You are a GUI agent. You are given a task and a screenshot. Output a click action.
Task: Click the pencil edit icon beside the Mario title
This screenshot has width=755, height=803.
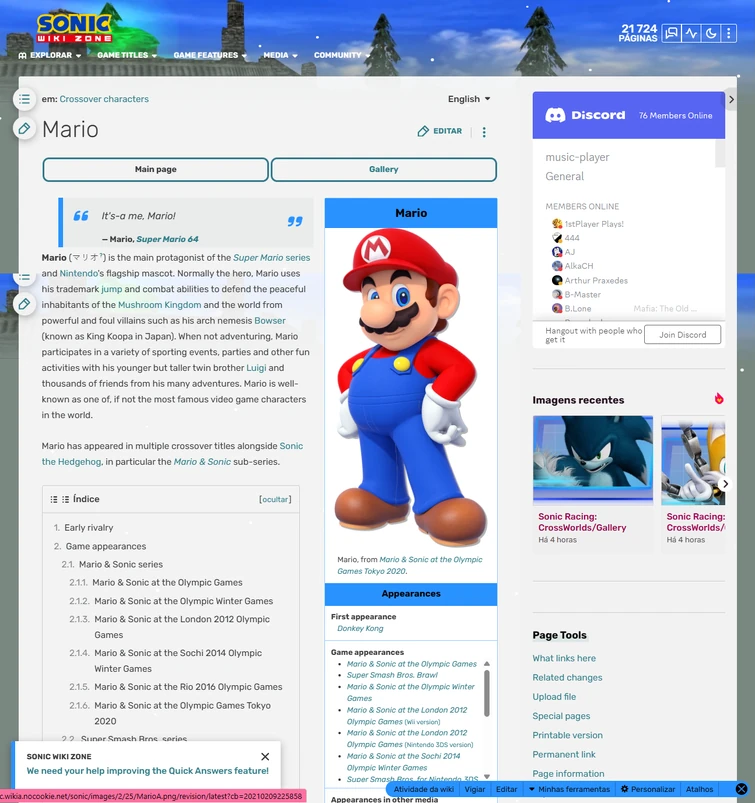click(x=24, y=129)
